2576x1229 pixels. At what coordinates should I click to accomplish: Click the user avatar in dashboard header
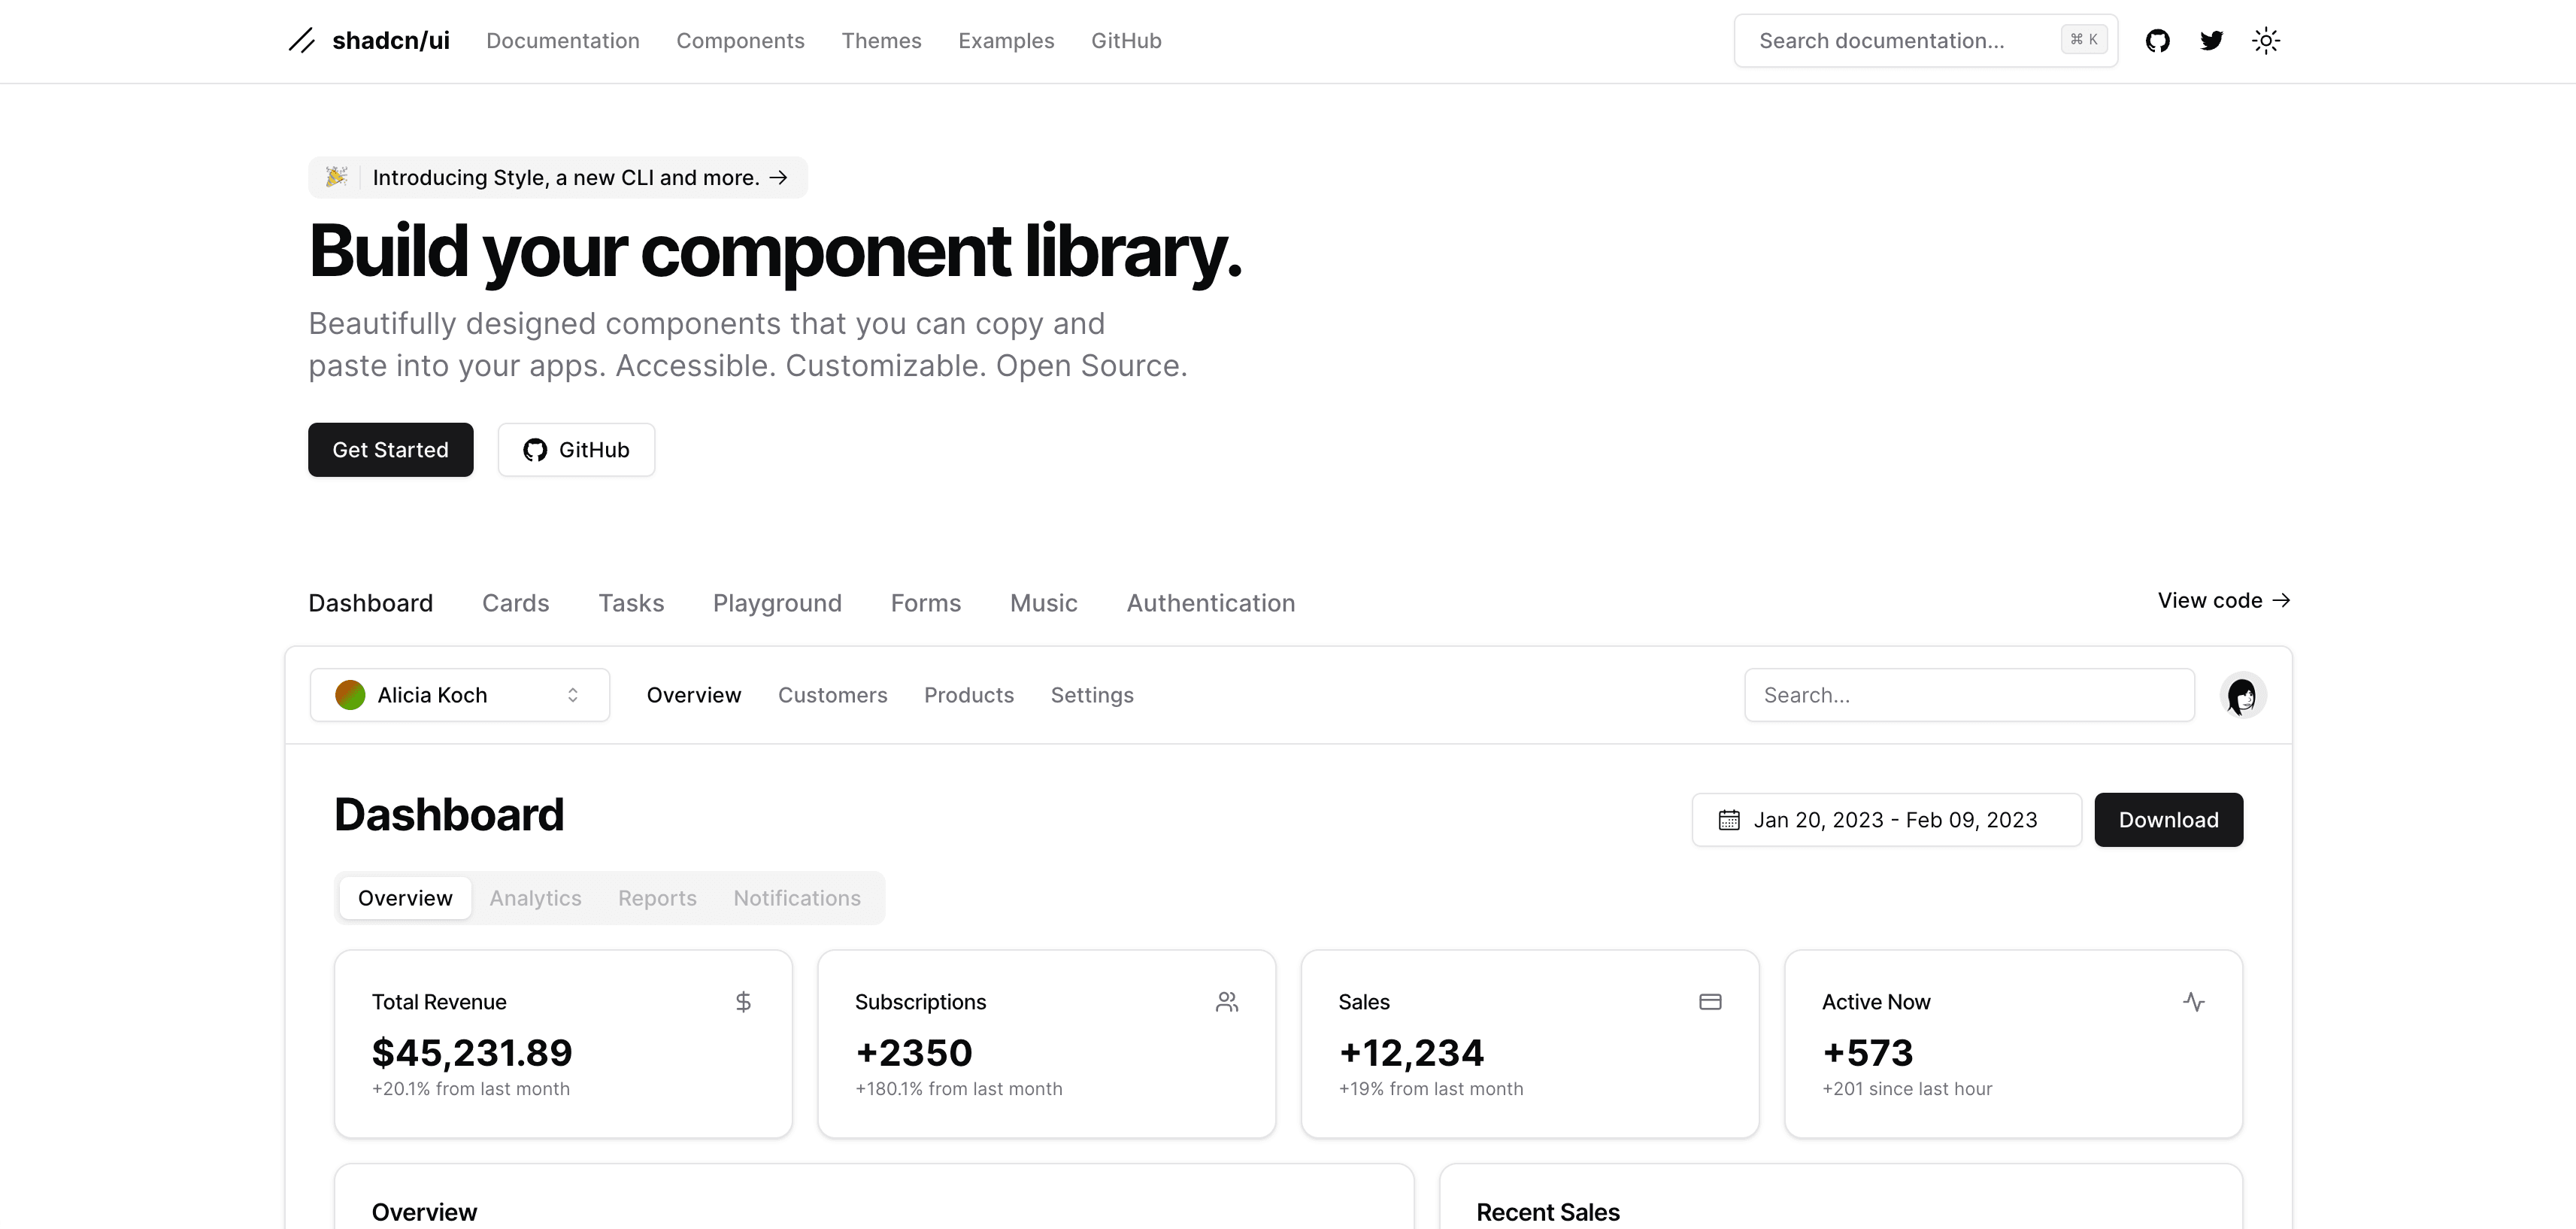[2243, 695]
